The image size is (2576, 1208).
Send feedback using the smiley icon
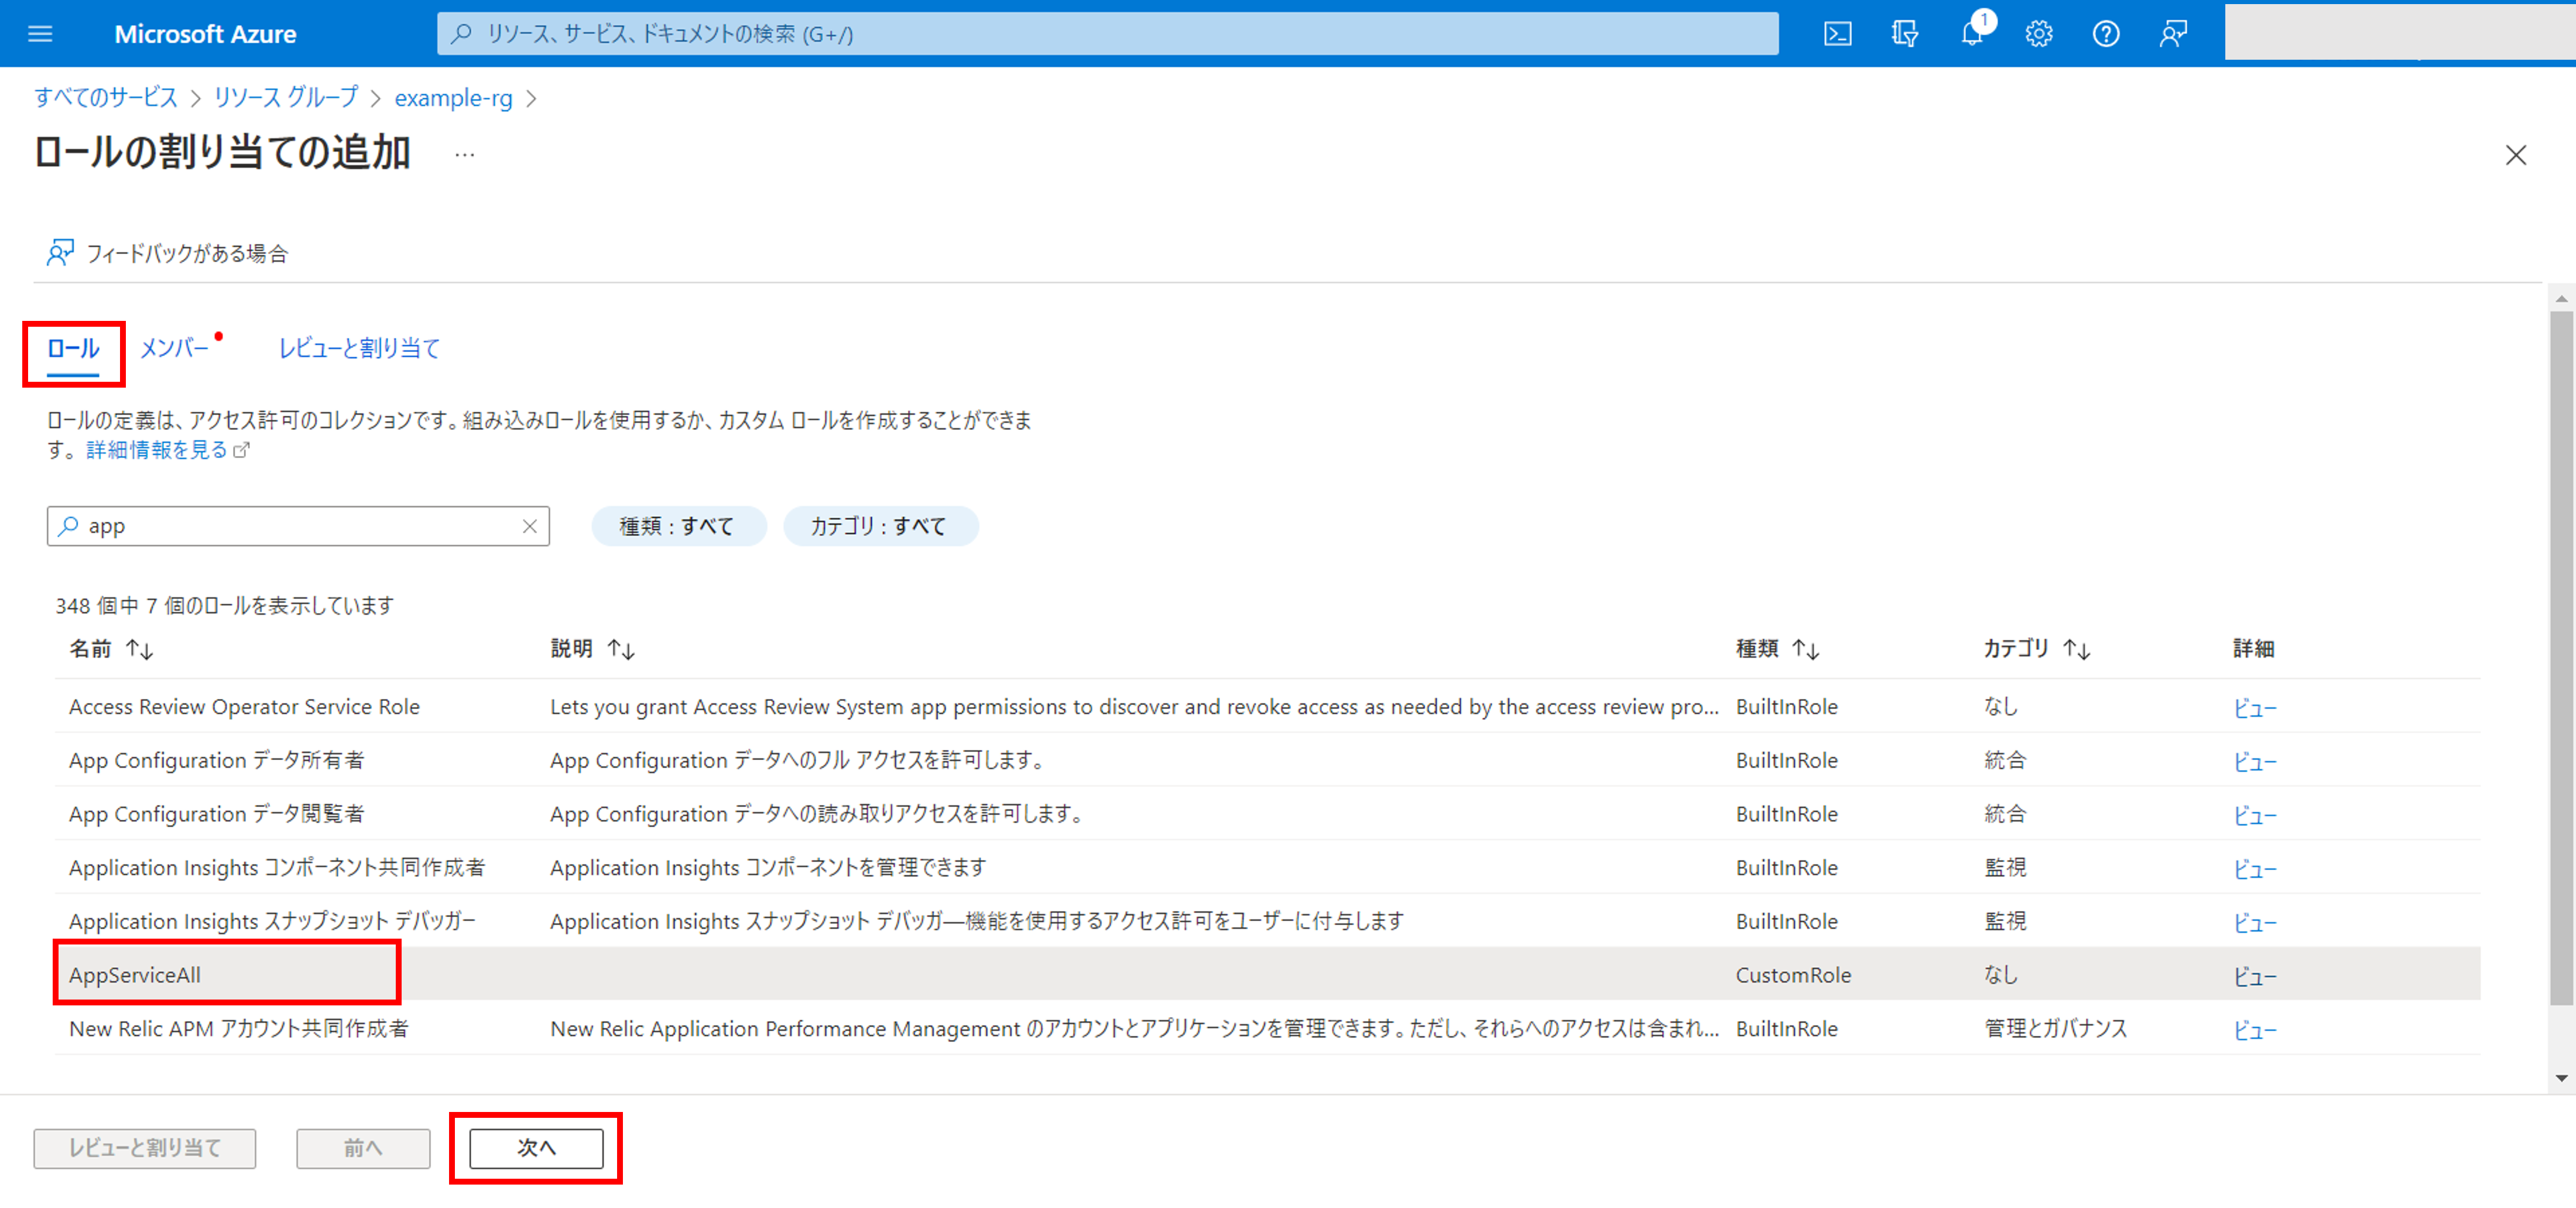[2172, 33]
